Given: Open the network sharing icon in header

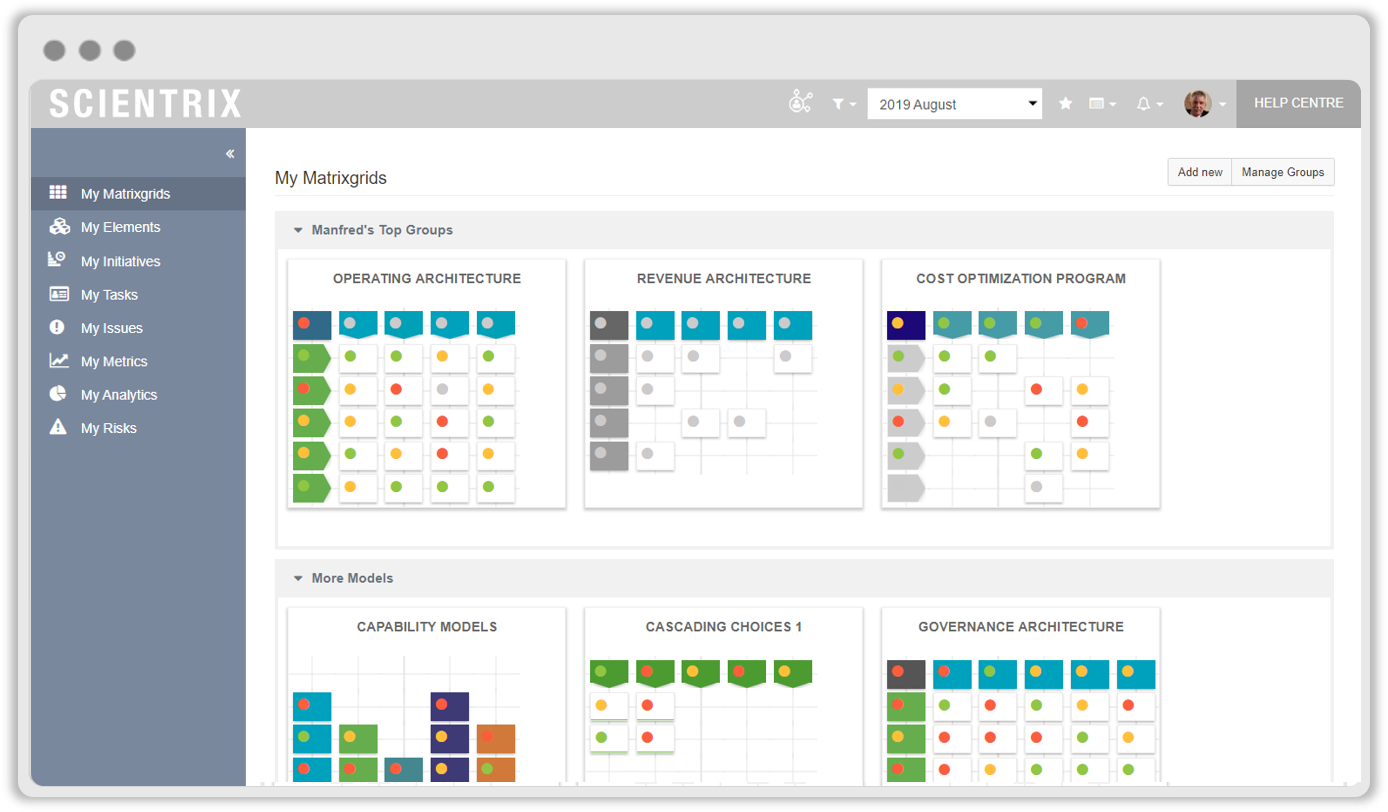Looking at the screenshot, I should pyautogui.click(x=801, y=103).
